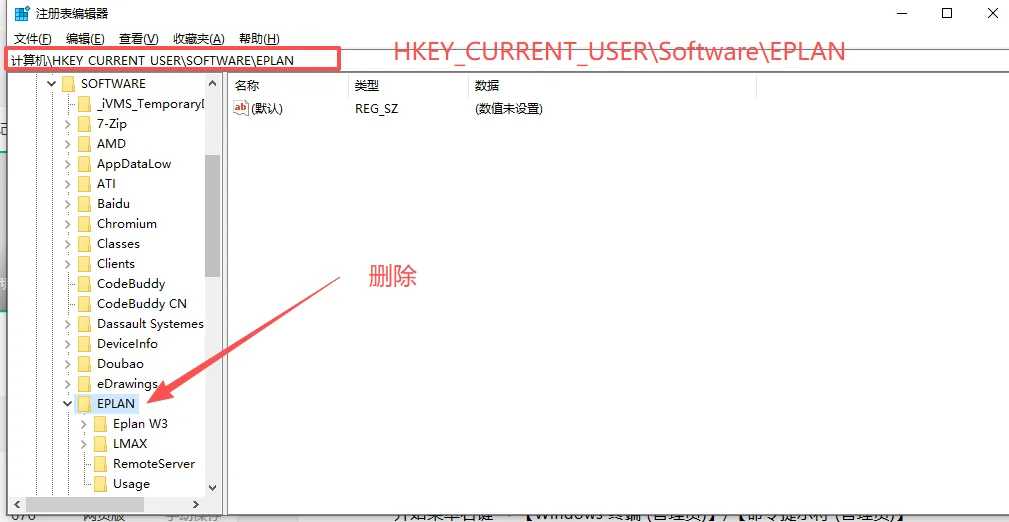The width and height of the screenshot is (1009, 522).
Task: Click the tree horizontal scroll right arrow
Action: tap(197, 505)
